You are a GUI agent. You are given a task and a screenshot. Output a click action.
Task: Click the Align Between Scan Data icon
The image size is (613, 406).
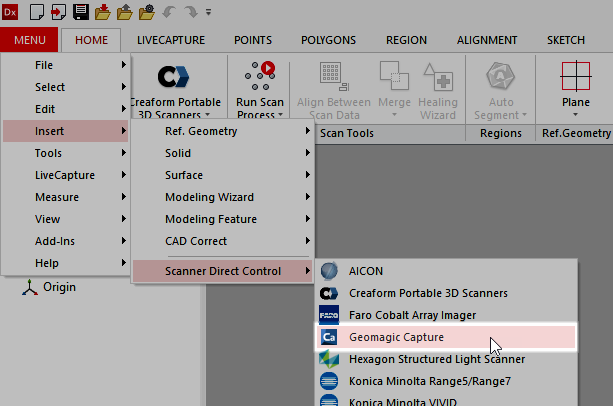[x=334, y=76]
